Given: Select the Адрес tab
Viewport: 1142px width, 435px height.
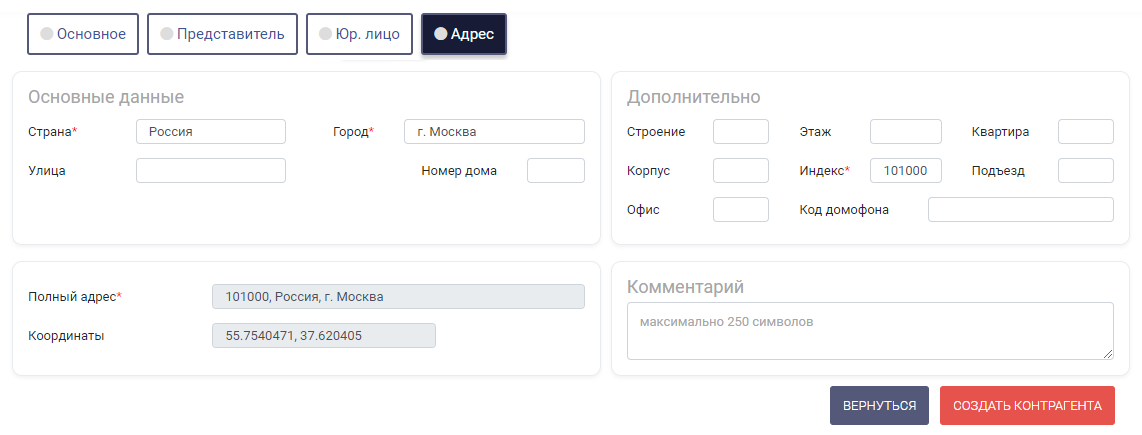Looking at the screenshot, I should 464,34.
